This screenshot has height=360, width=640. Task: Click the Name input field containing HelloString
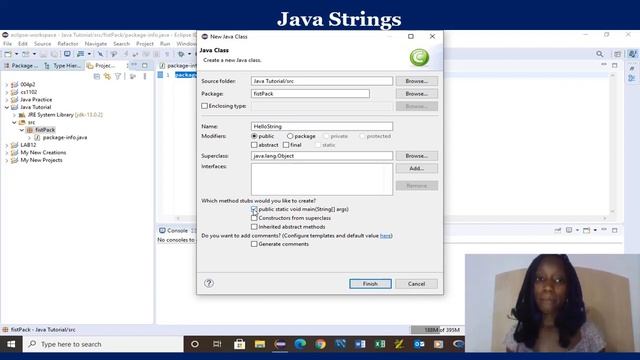tap(322, 126)
